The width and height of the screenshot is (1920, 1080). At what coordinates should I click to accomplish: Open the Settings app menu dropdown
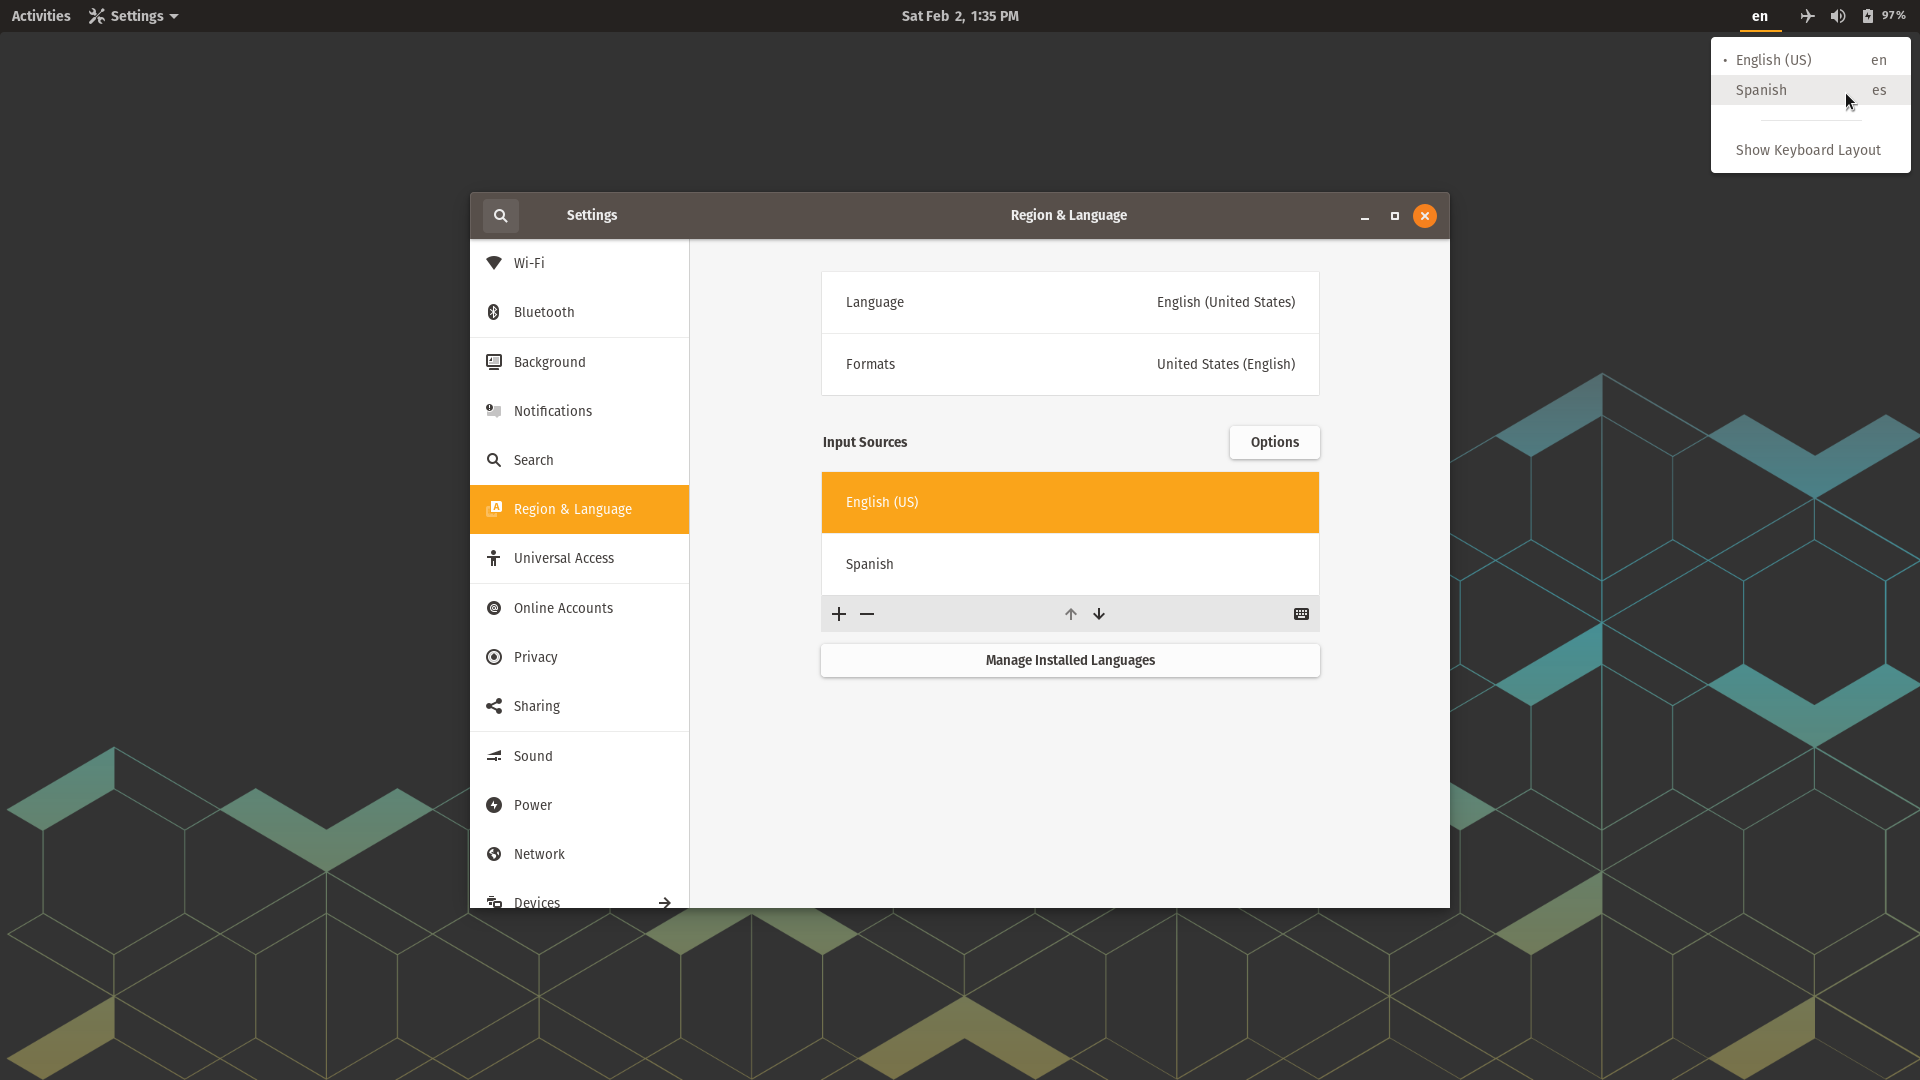click(133, 16)
